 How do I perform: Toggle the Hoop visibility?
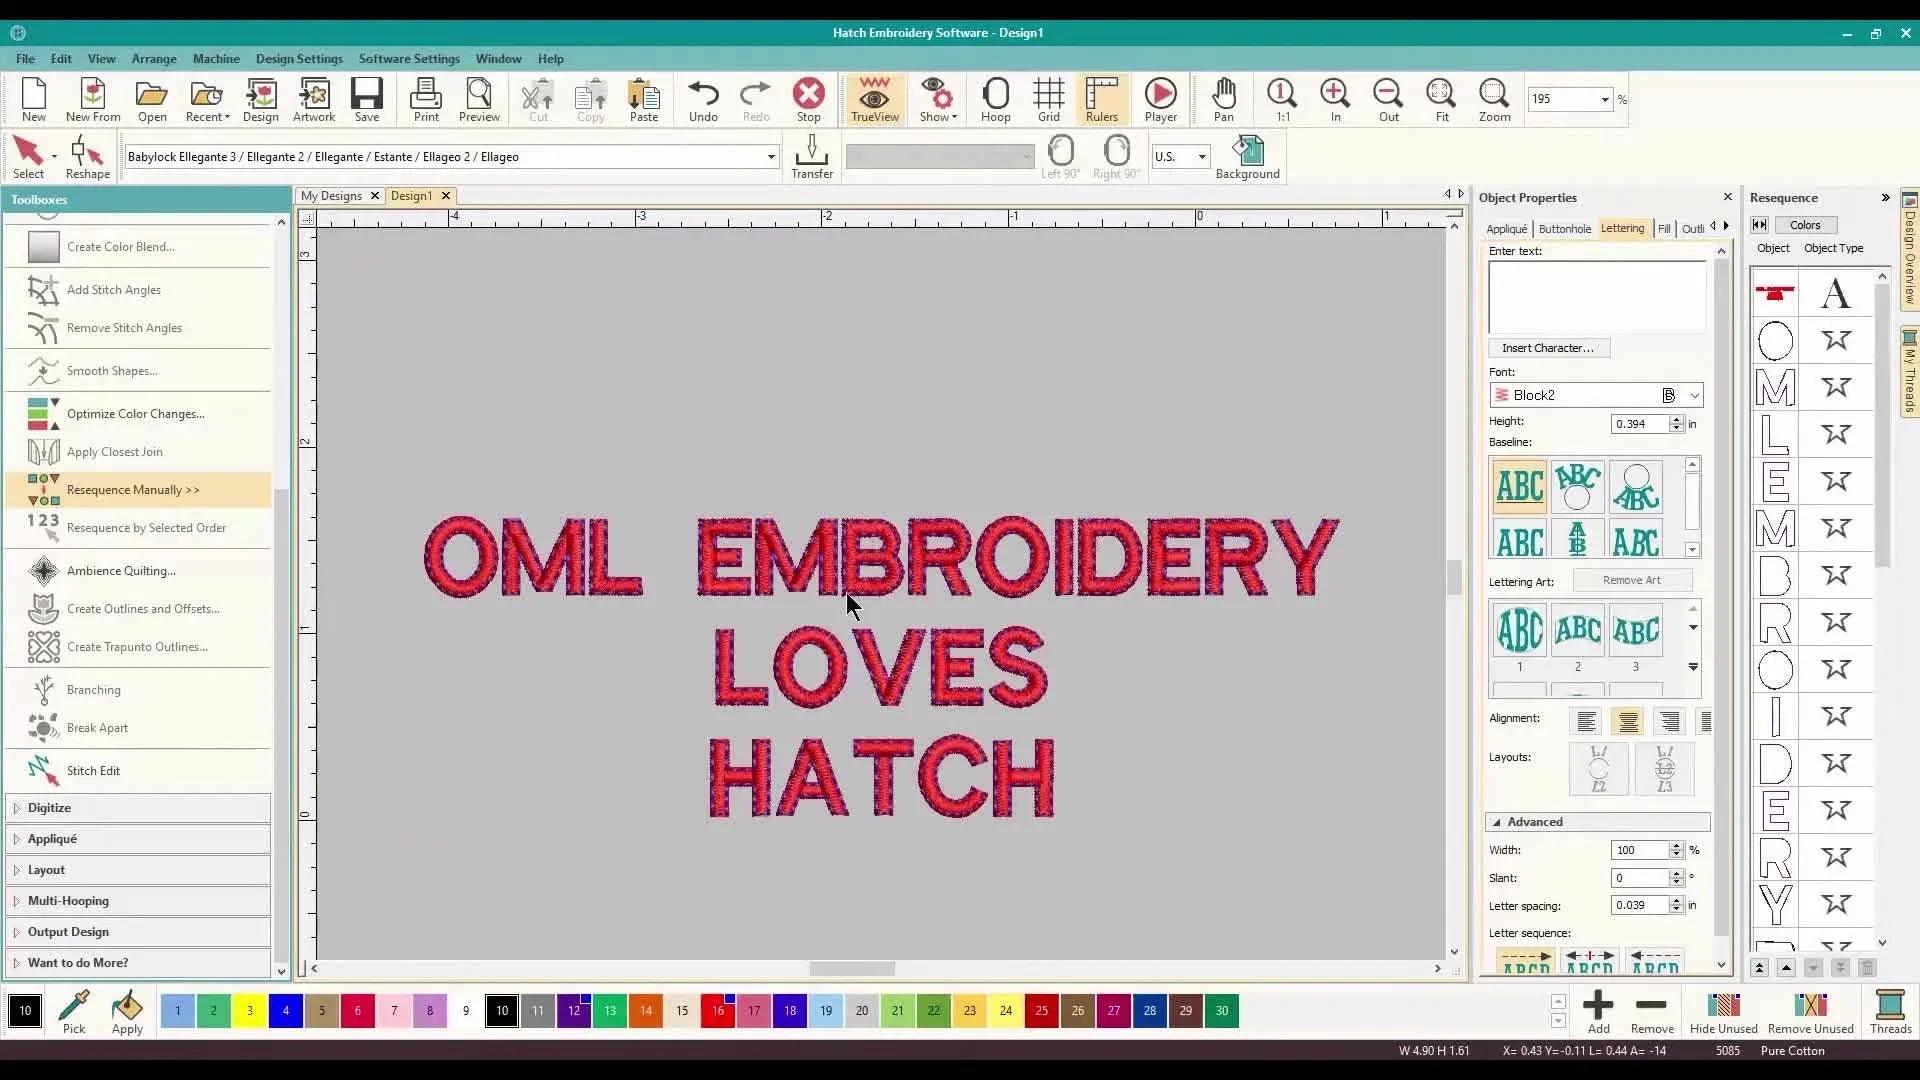[x=996, y=99]
